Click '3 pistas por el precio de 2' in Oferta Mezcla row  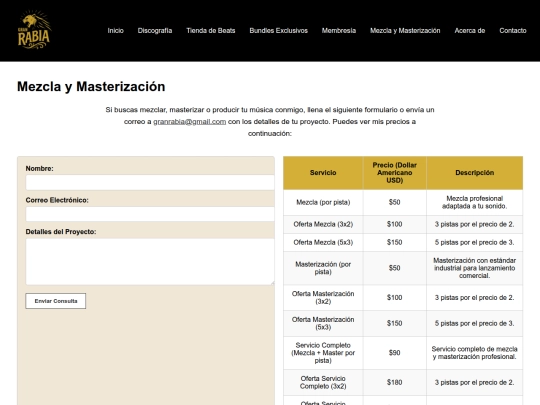[x=475, y=224]
